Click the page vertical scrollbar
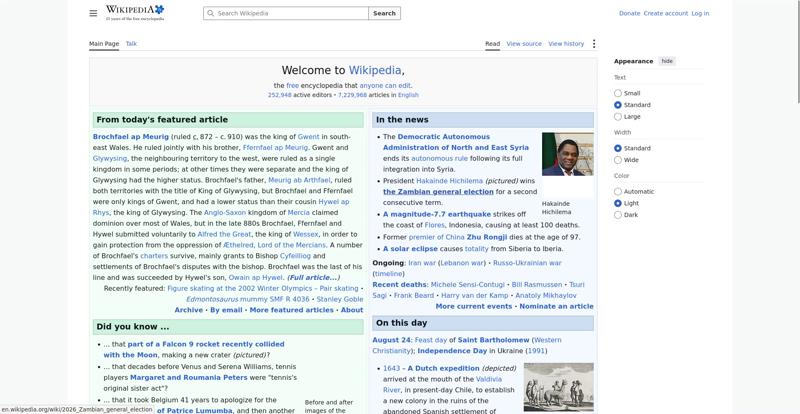Image resolution: width=800 pixels, height=414 pixels. coord(797,51)
